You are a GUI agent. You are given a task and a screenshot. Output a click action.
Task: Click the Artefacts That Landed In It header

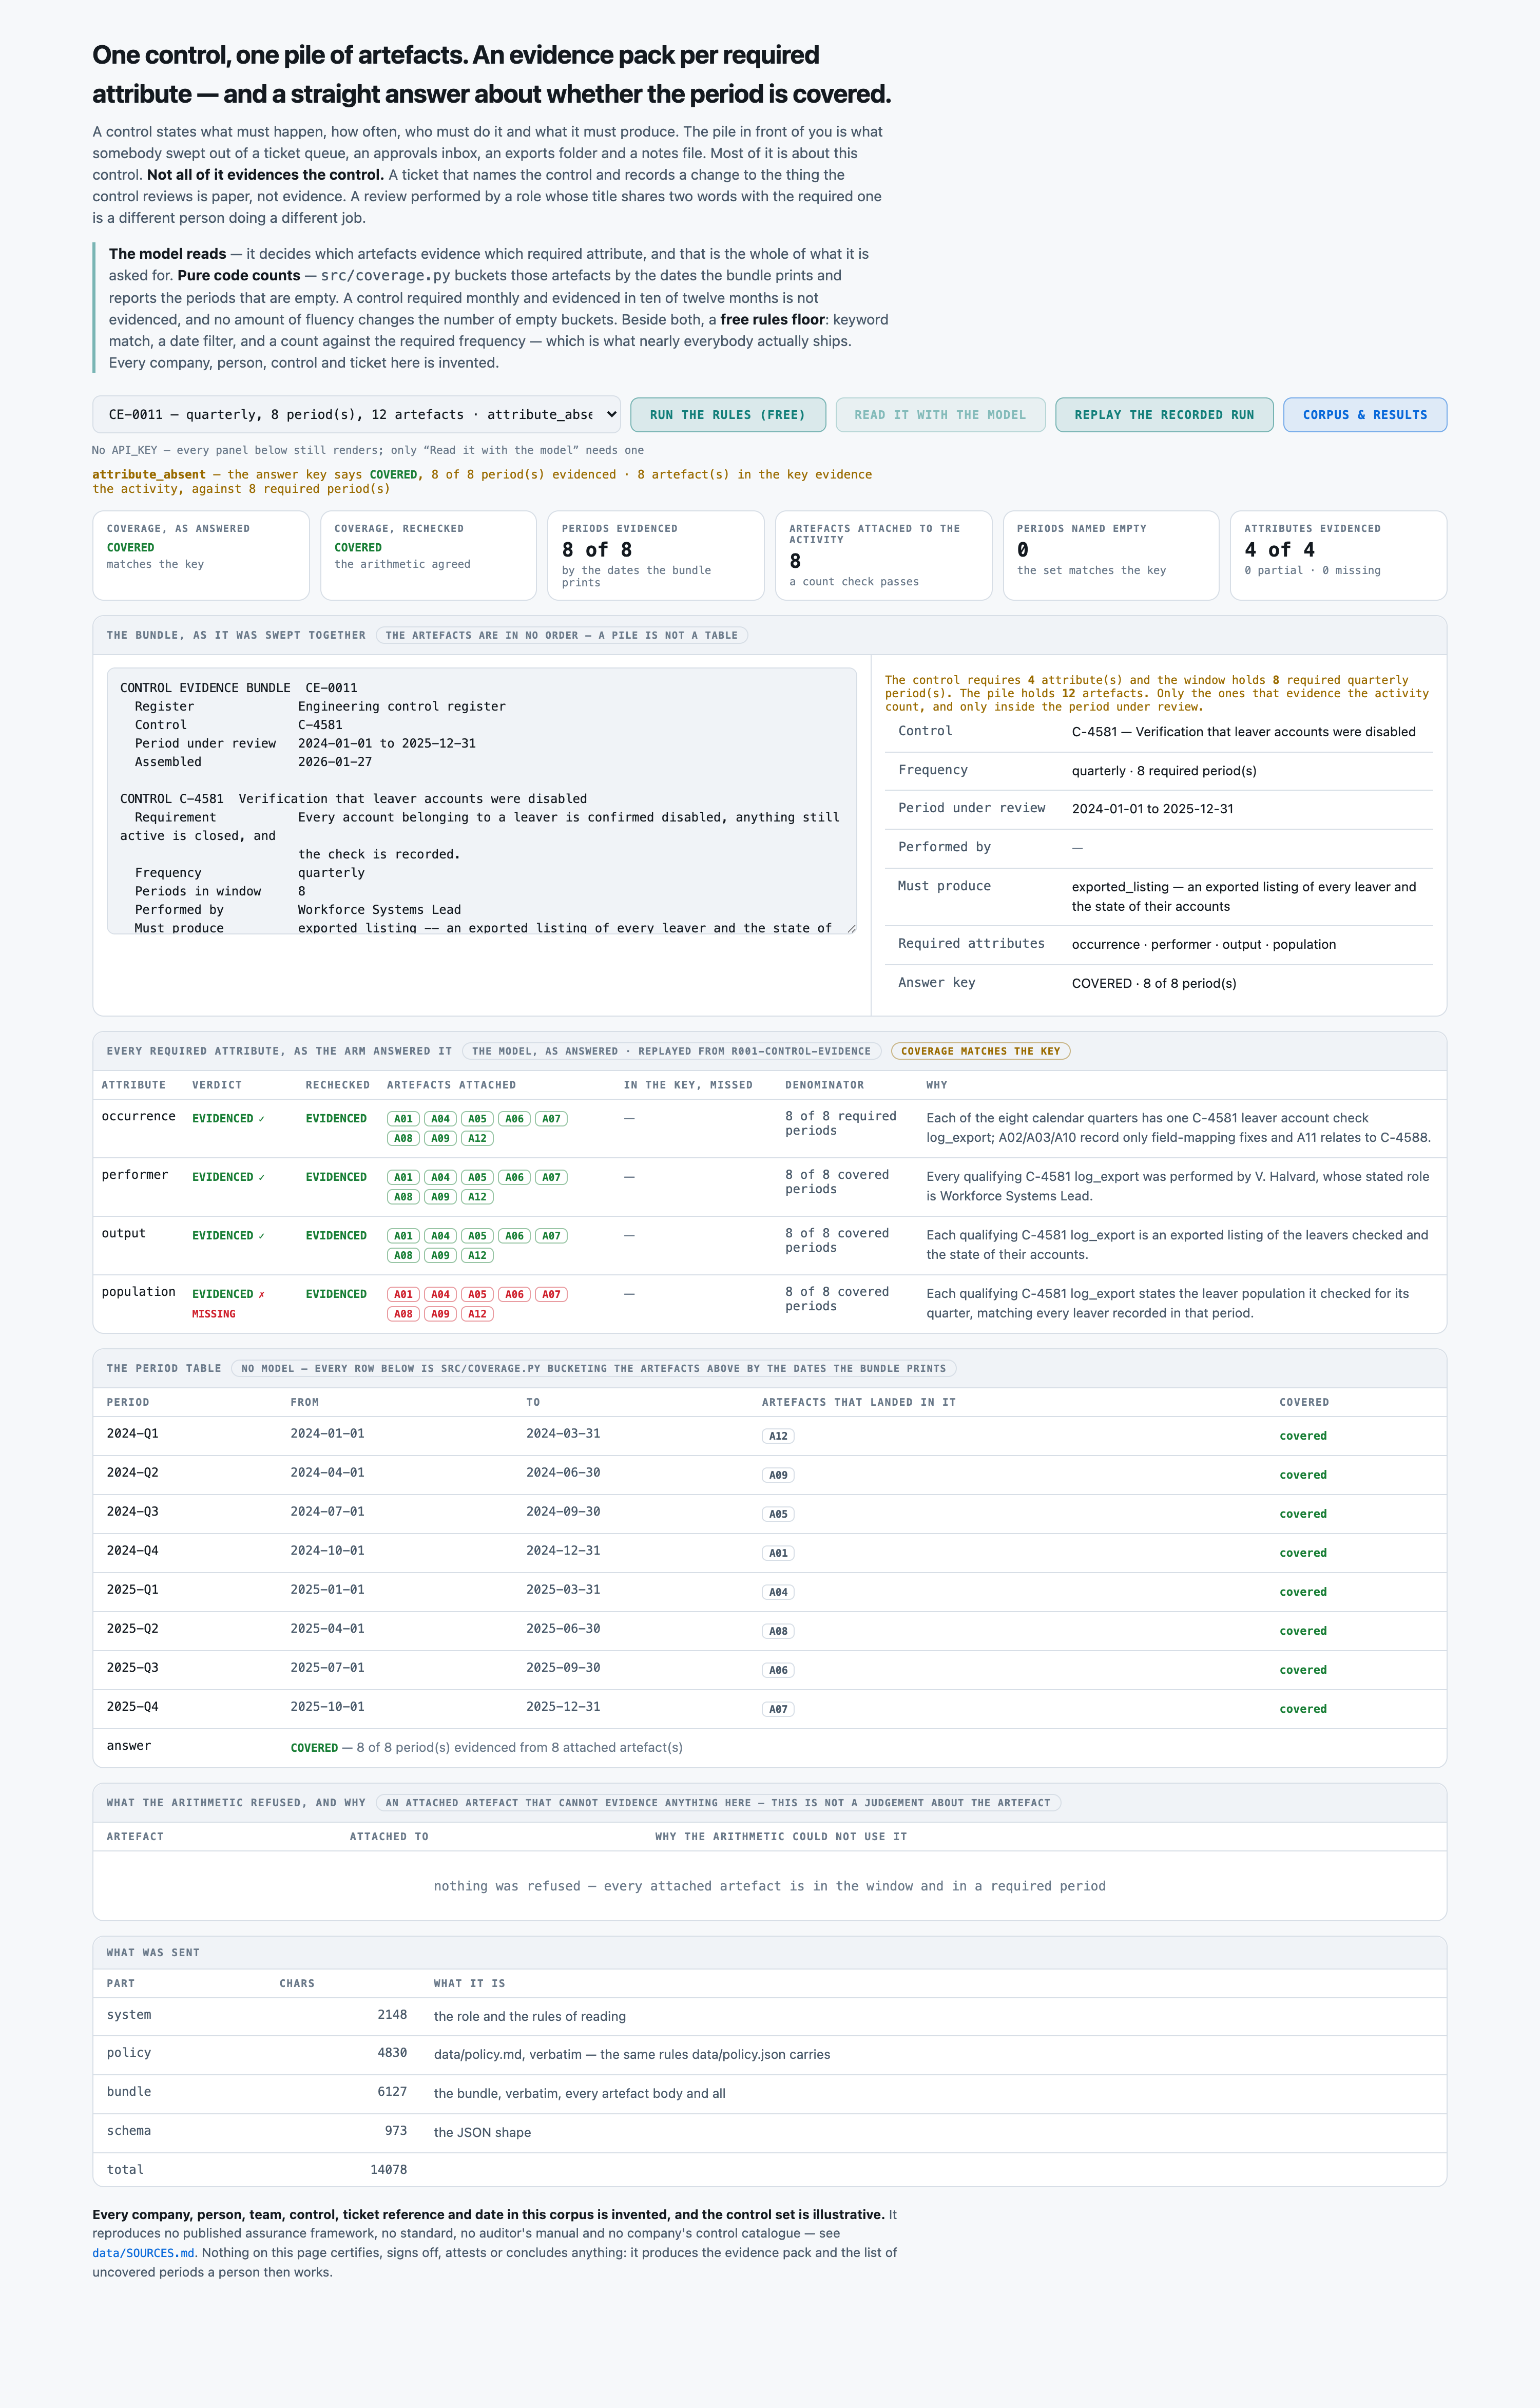click(859, 1403)
